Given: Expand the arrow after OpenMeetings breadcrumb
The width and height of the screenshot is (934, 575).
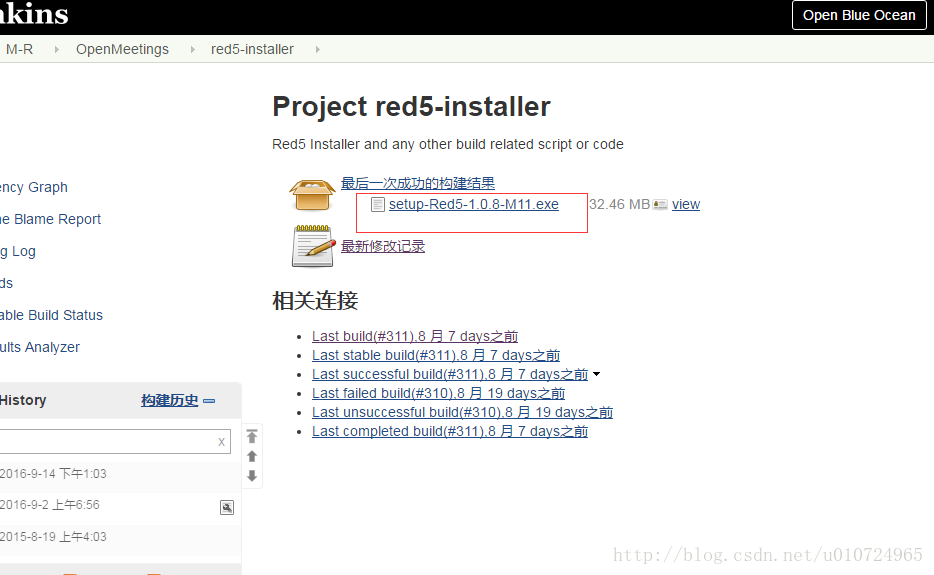Looking at the screenshot, I should point(192,49).
